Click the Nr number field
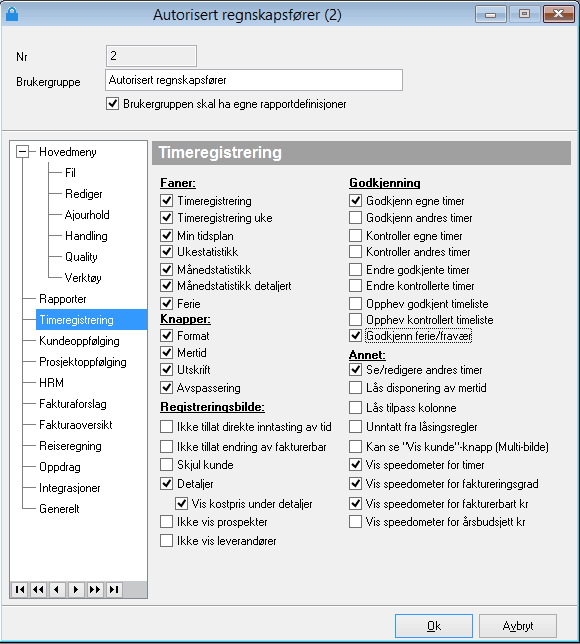This screenshot has width=580, height=644. (x=151, y=56)
